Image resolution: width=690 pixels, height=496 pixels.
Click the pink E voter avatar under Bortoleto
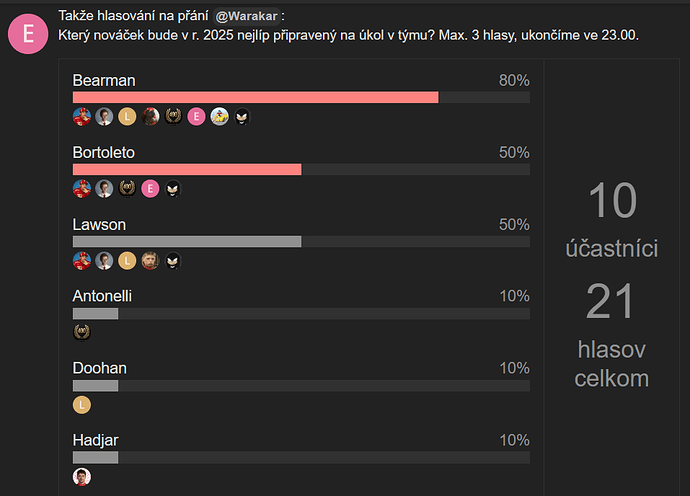click(x=150, y=189)
